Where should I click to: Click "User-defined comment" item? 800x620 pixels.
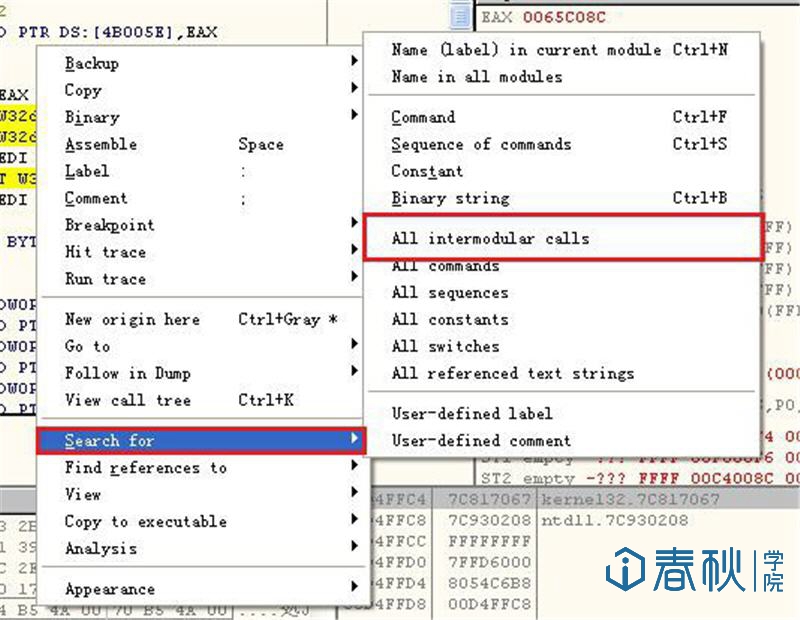tap(481, 440)
